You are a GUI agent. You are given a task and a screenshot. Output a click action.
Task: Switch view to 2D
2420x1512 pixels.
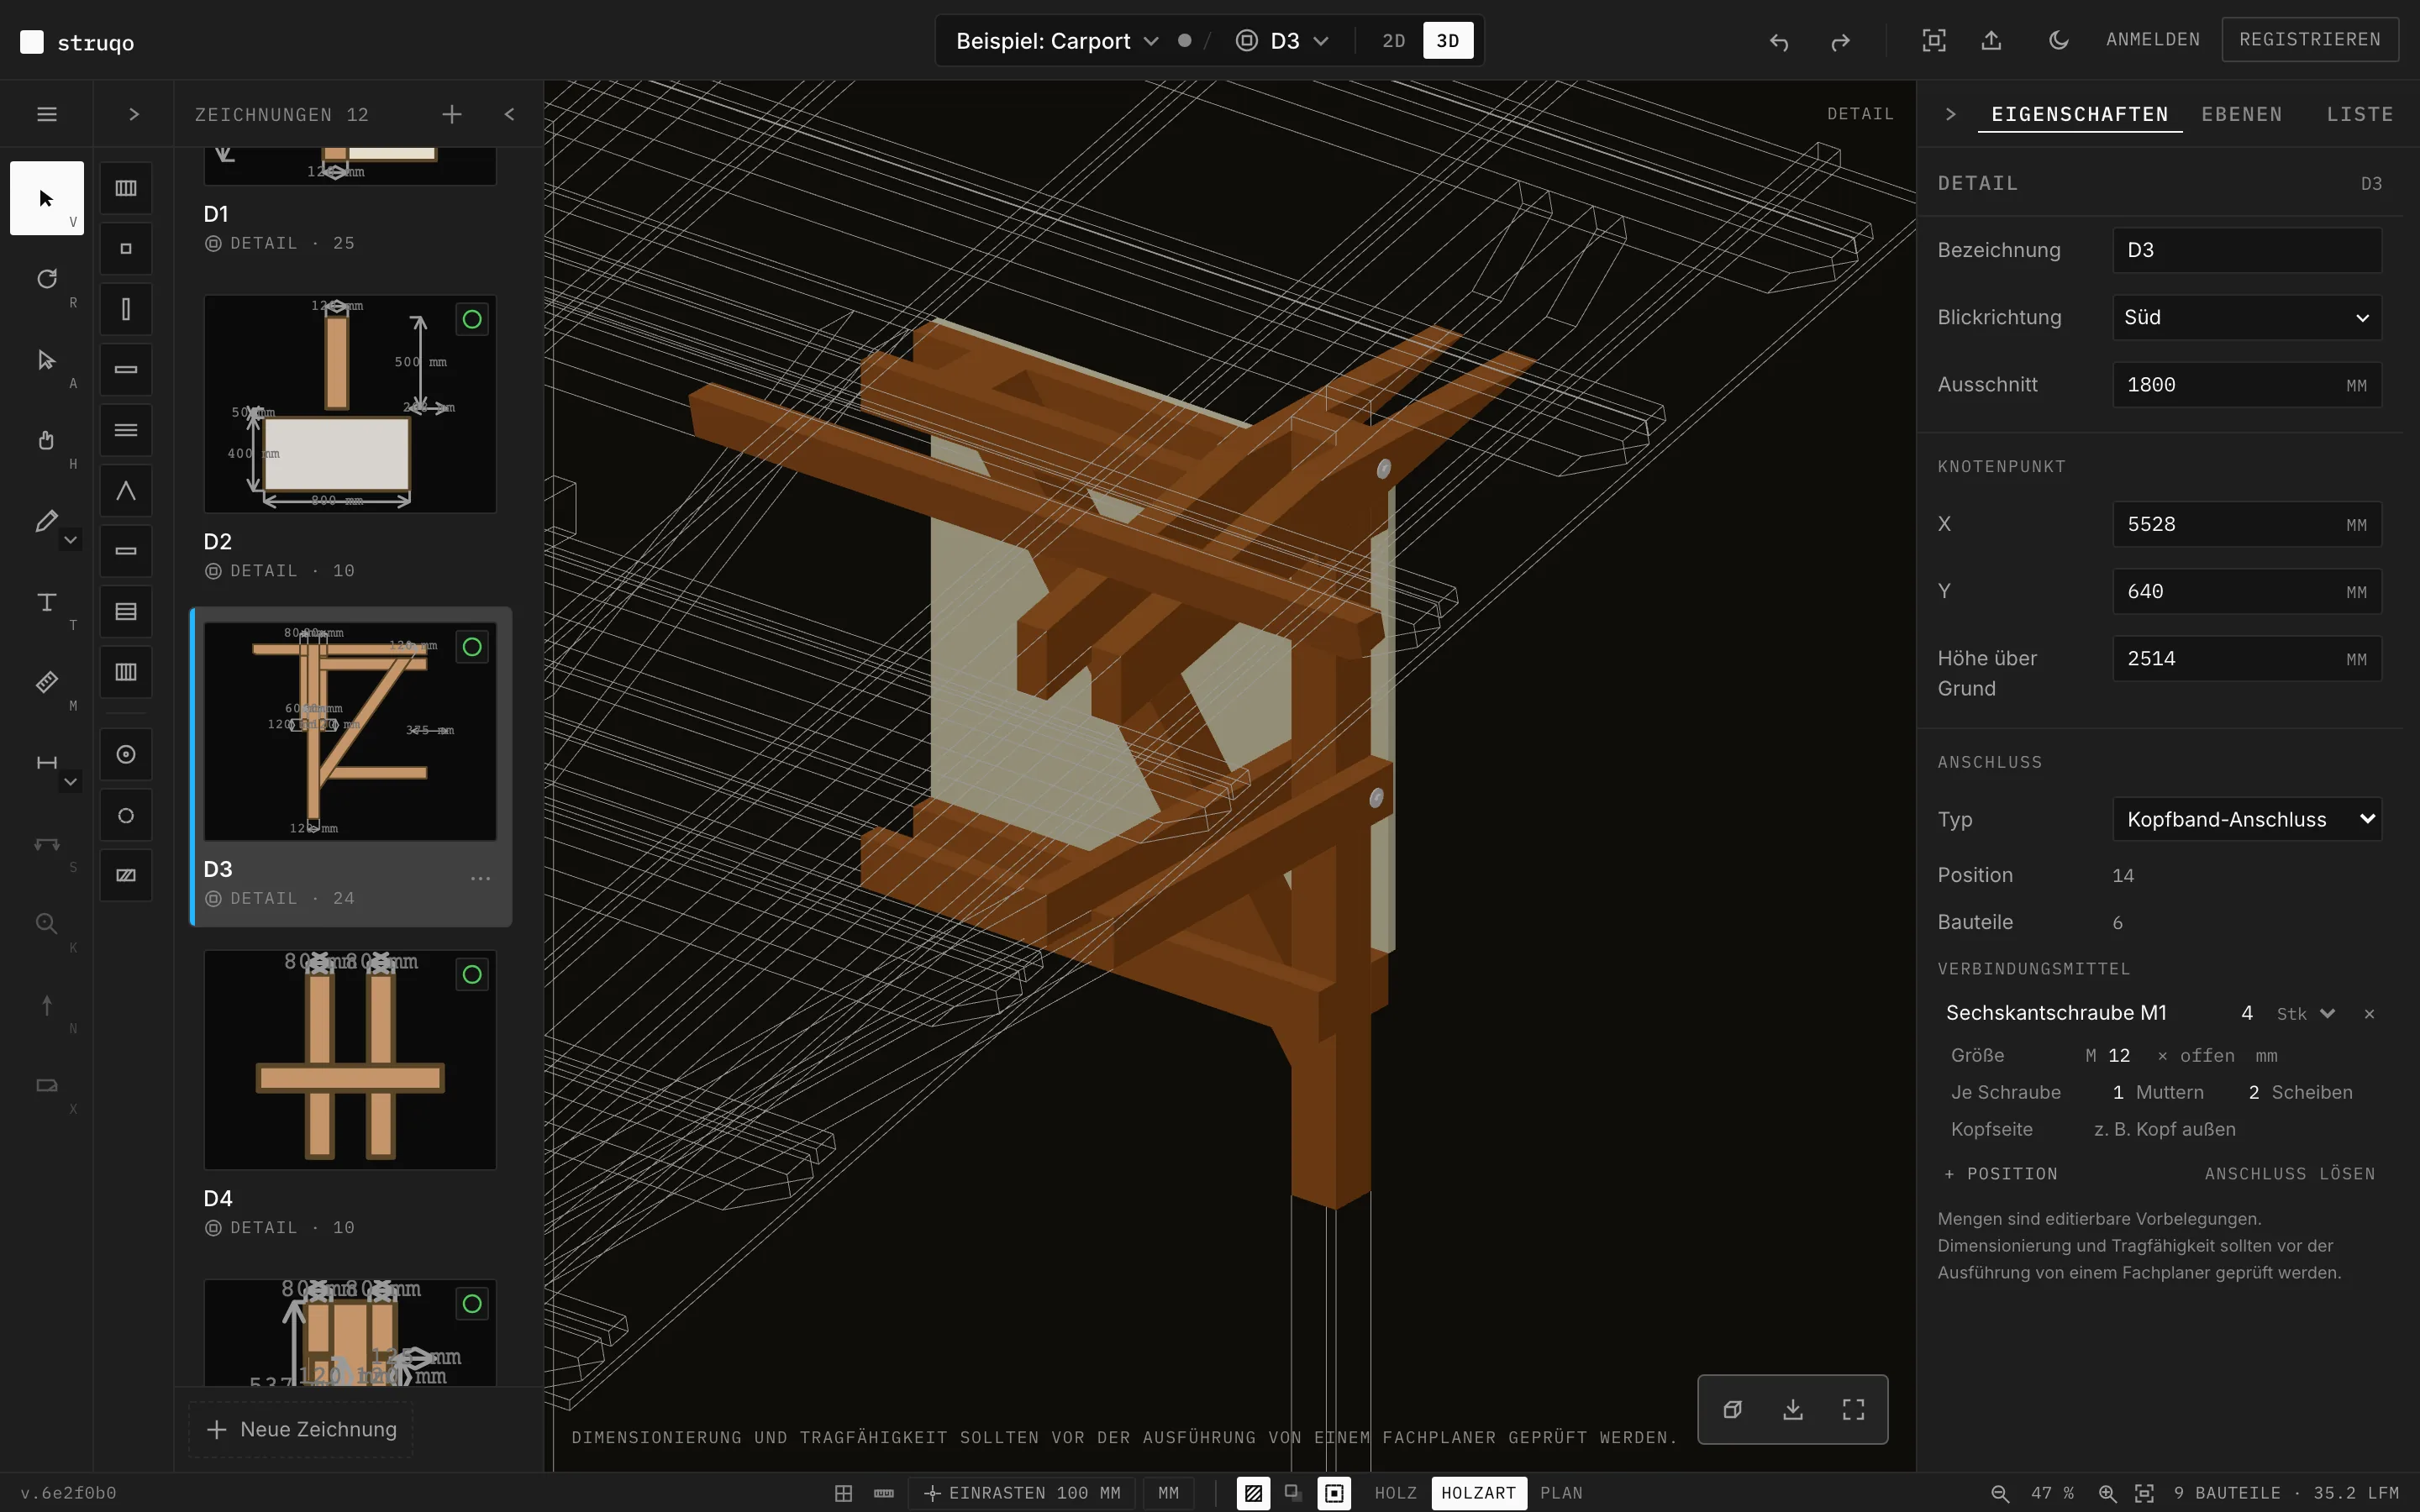click(x=1393, y=41)
